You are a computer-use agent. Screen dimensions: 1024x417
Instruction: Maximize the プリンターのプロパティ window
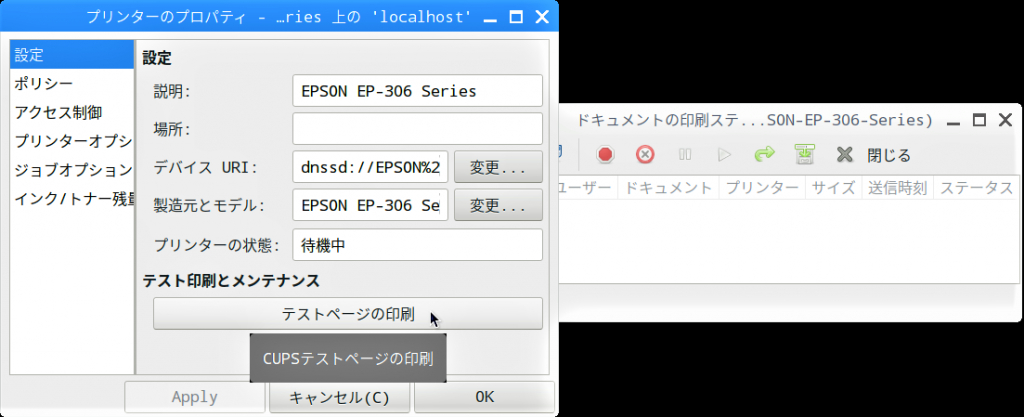(x=516, y=16)
